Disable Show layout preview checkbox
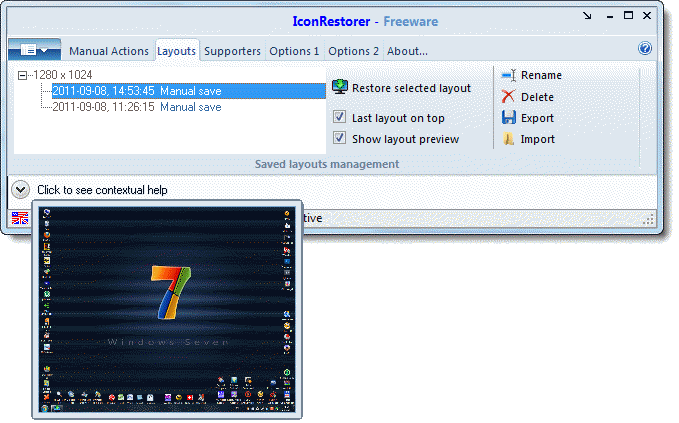679x423 pixels. pos(340,138)
